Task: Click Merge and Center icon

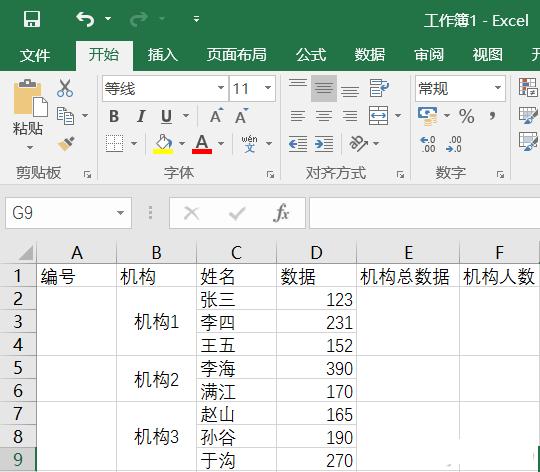Action: tap(378, 116)
